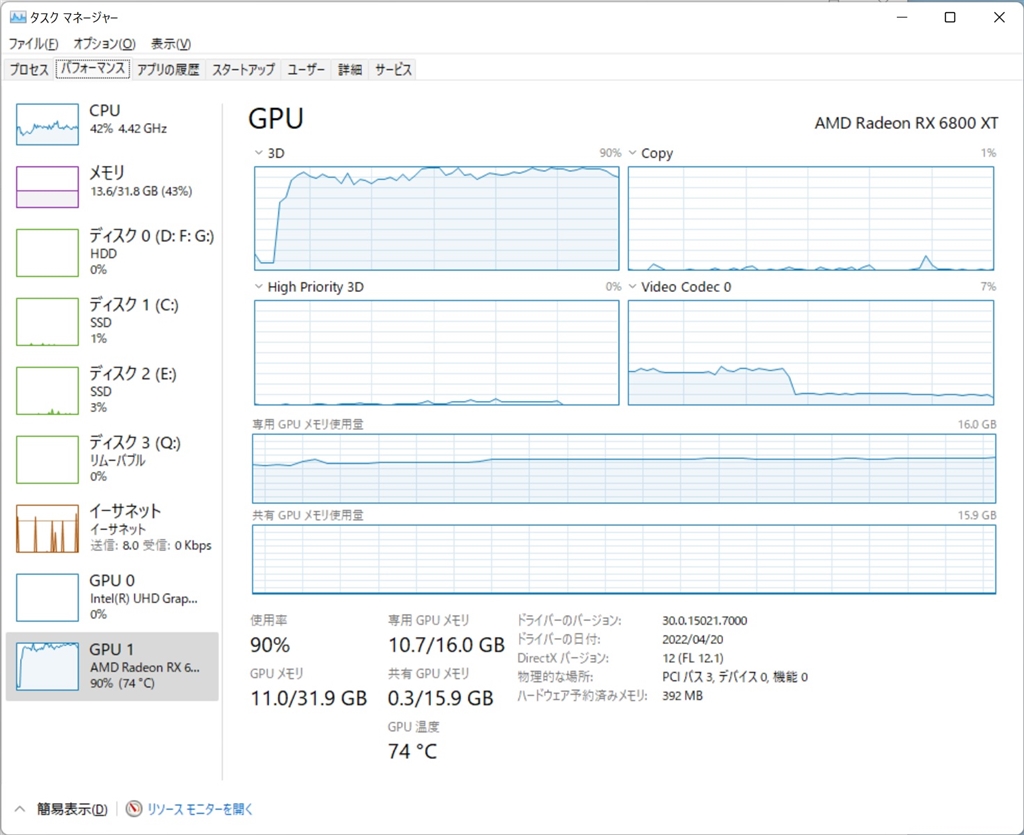
Task: Switch to the スタートアップ tab
Action: pos(243,70)
